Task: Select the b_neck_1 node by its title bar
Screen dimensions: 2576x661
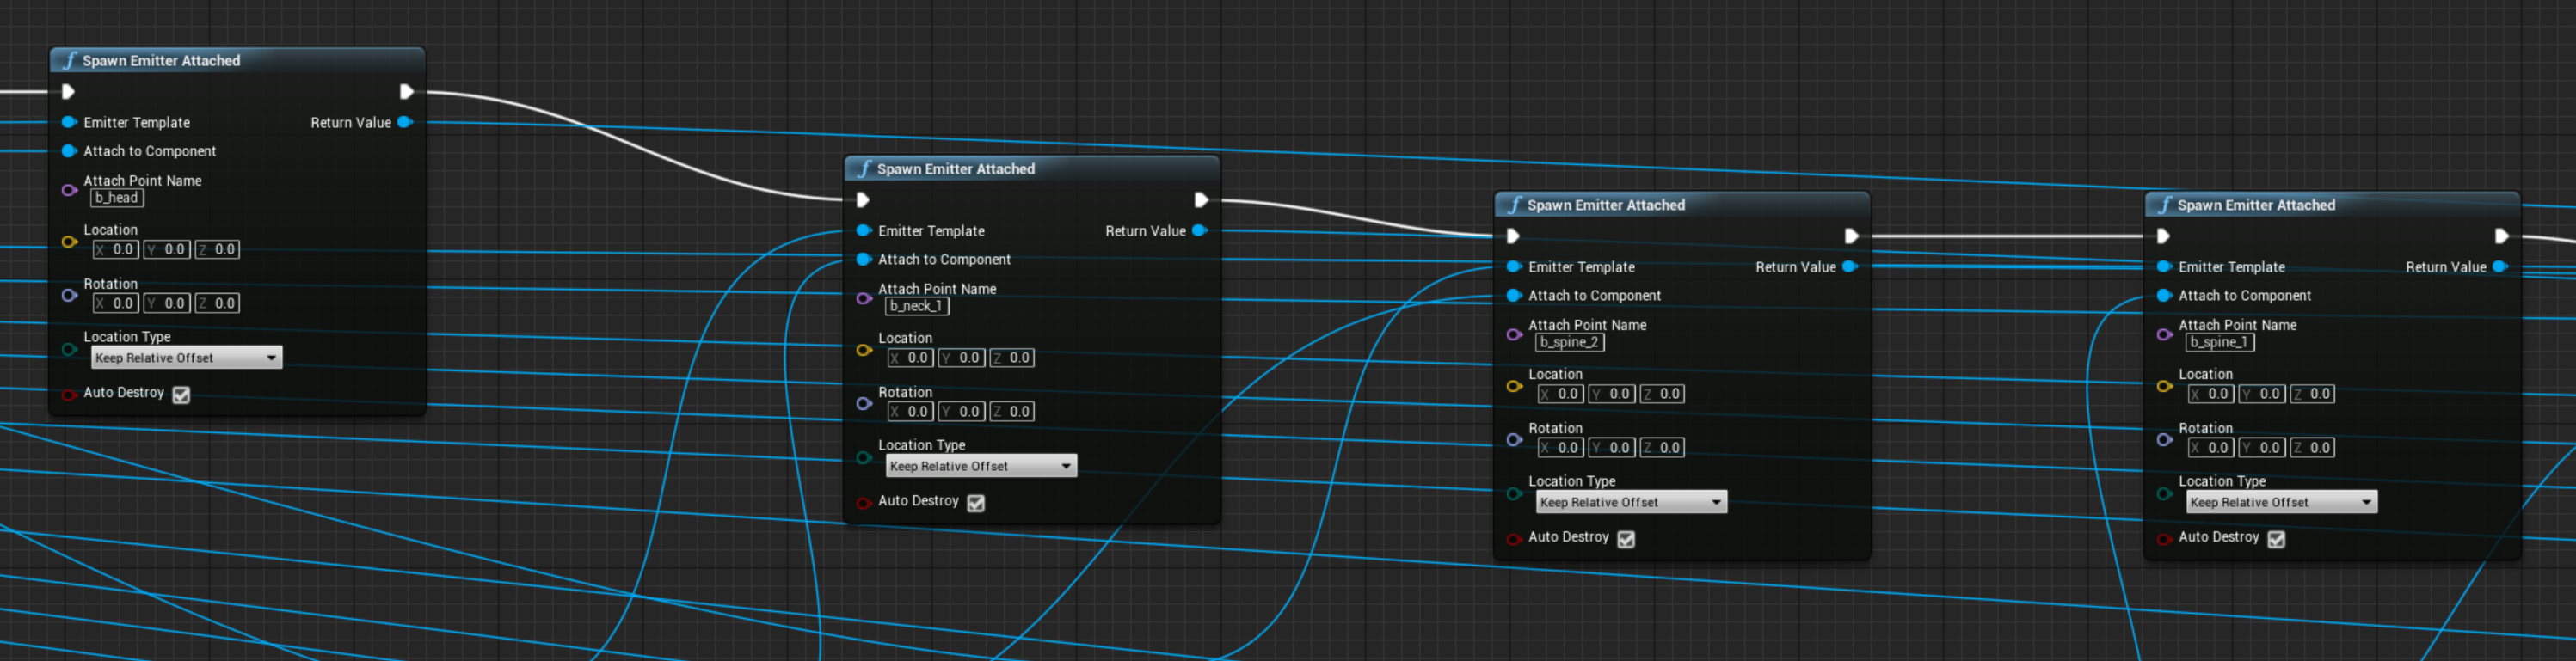Action: tap(1030, 169)
